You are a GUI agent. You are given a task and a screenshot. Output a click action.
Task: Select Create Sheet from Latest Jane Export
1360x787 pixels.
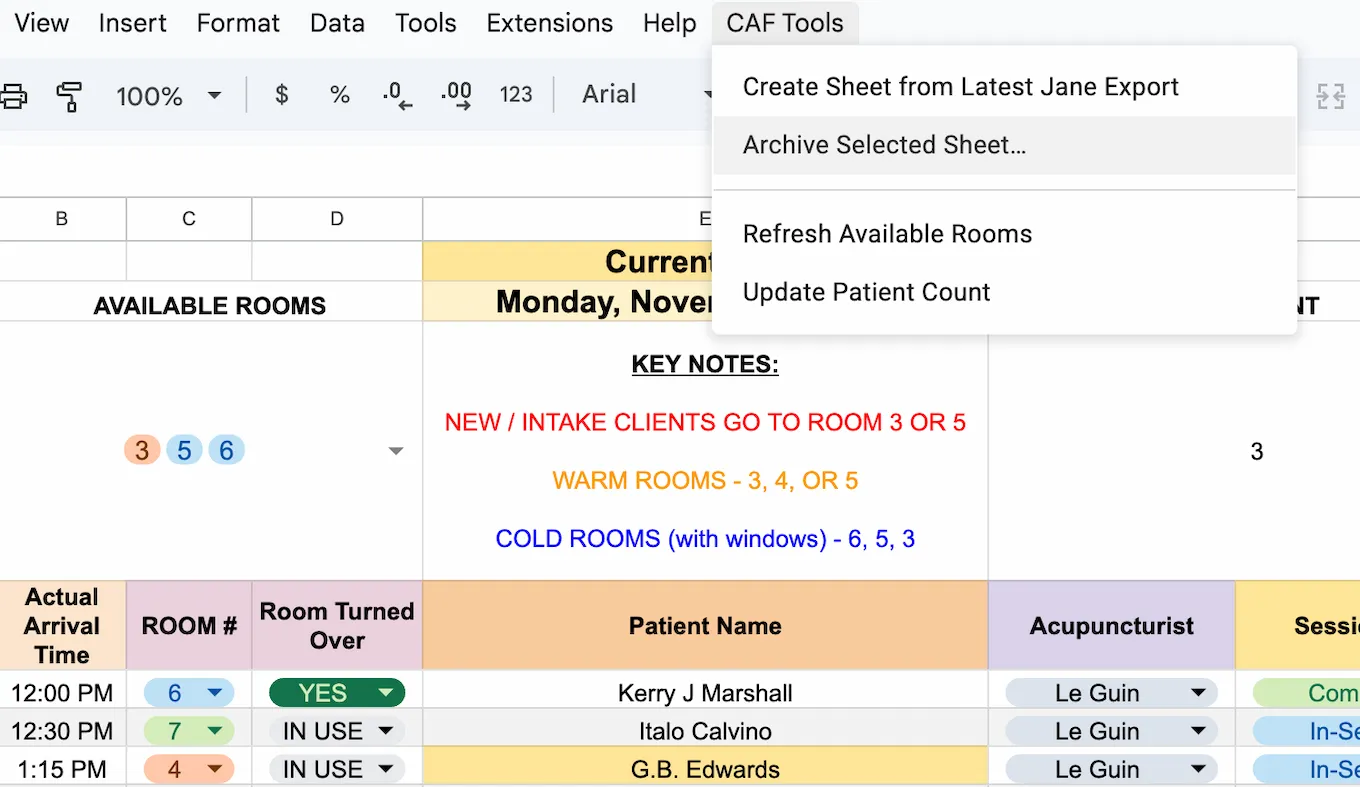[x=960, y=87]
